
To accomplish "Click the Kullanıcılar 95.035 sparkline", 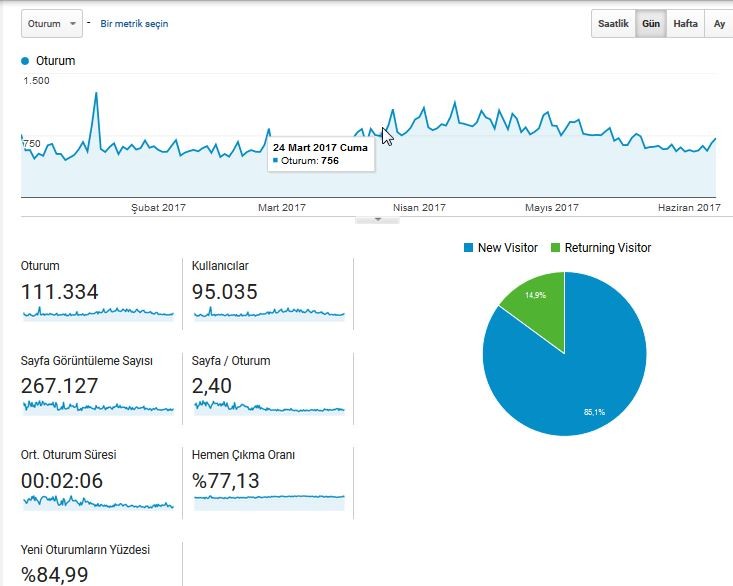I will coord(269,313).
